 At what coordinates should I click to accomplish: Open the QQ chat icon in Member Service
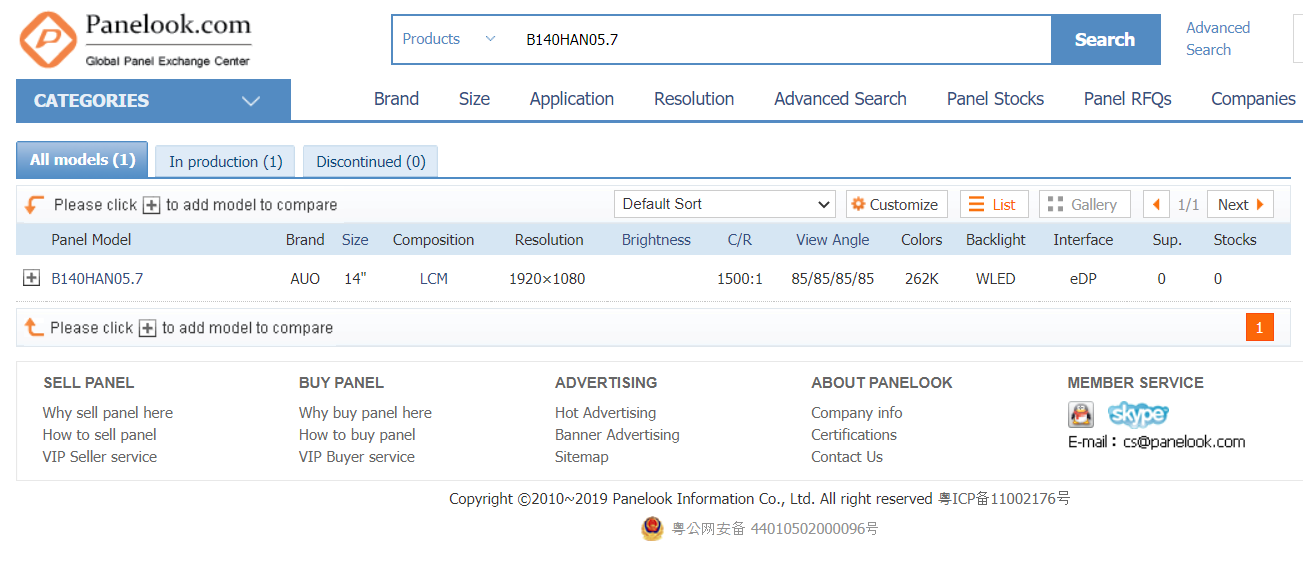pyautogui.click(x=1080, y=413)
